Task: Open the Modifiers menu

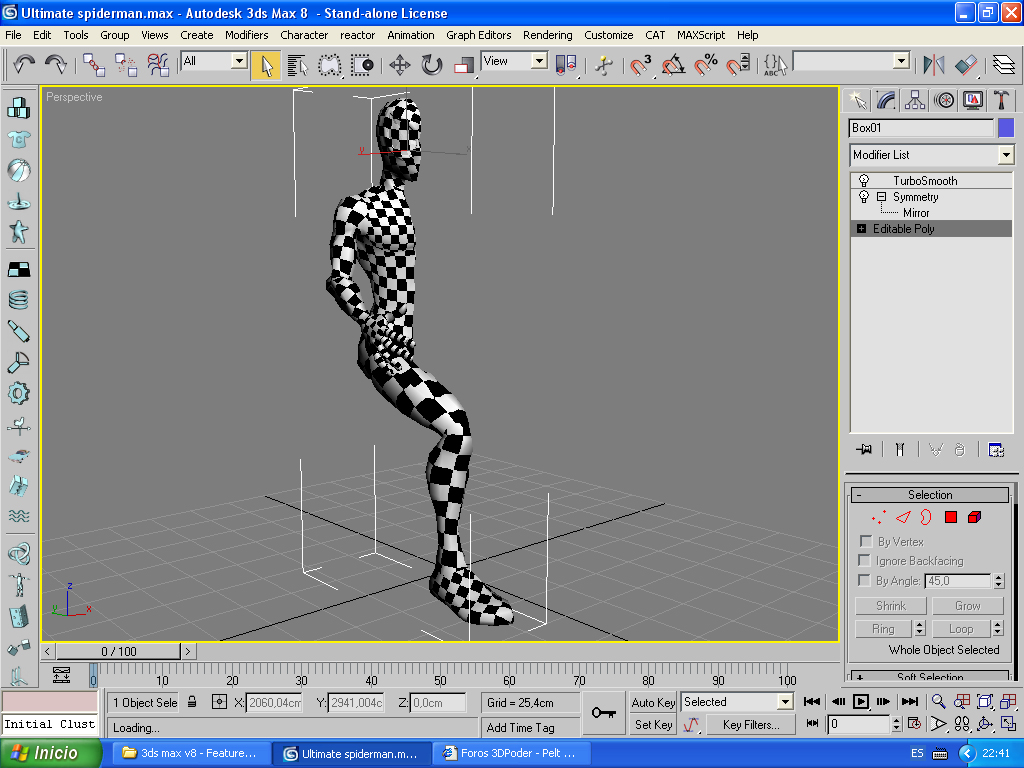Action: pos(246,35)
